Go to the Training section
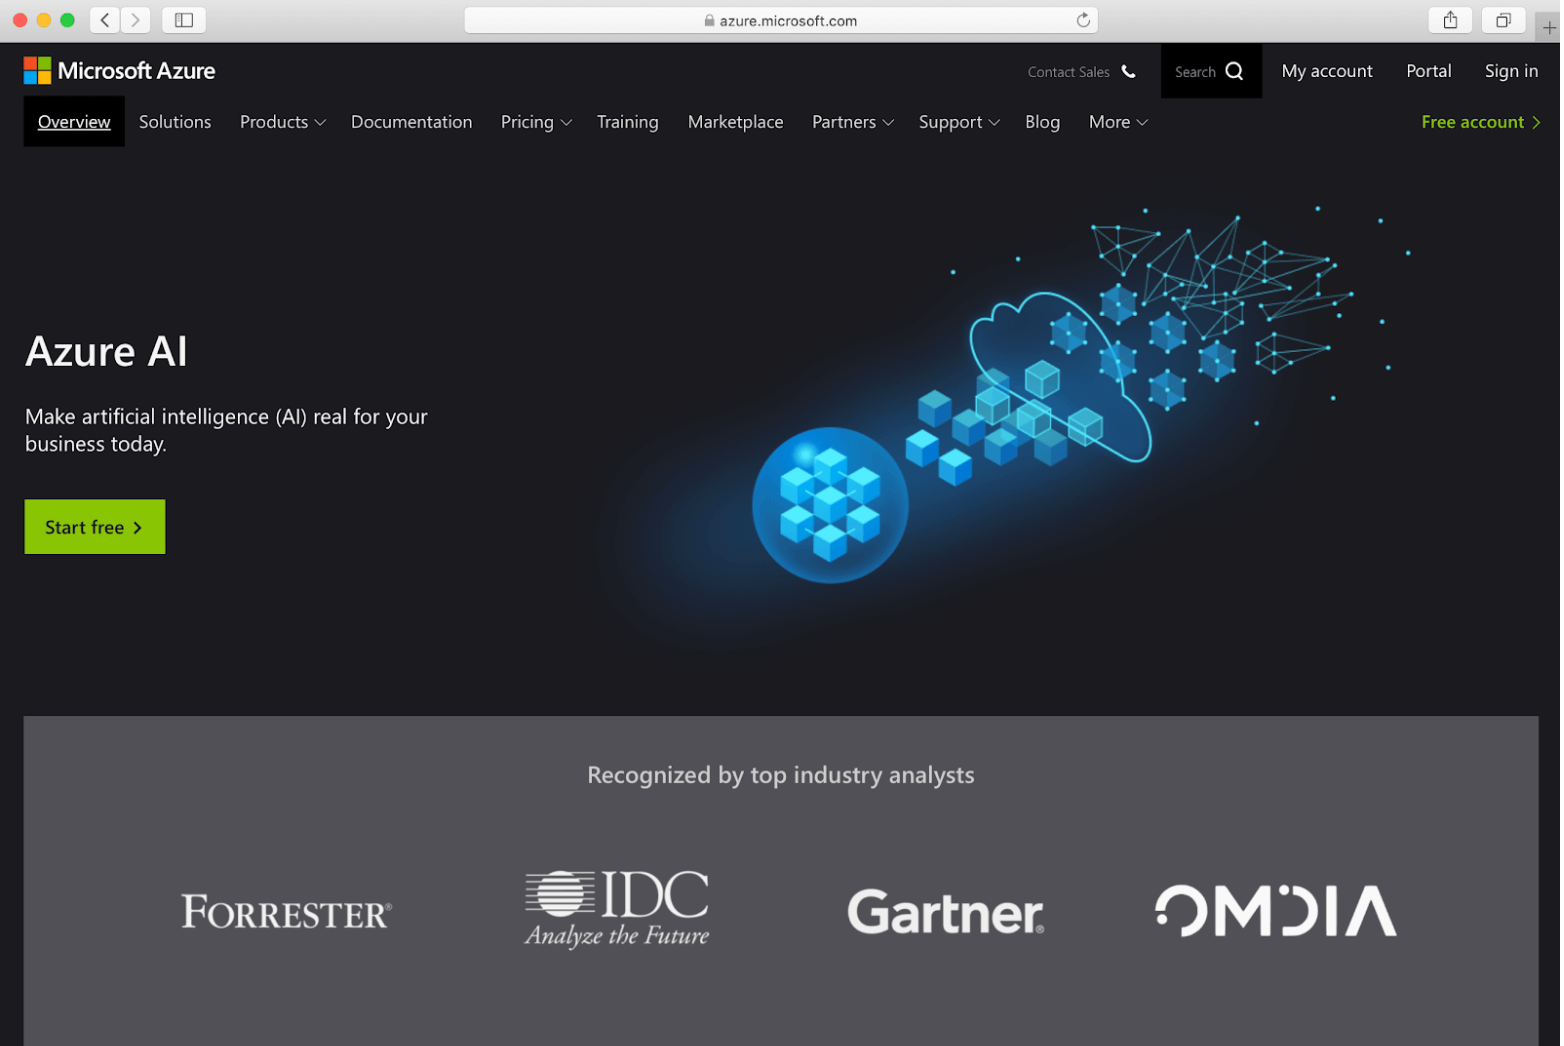This screenshot has width=1564, height=1046. tap(628, 122)
